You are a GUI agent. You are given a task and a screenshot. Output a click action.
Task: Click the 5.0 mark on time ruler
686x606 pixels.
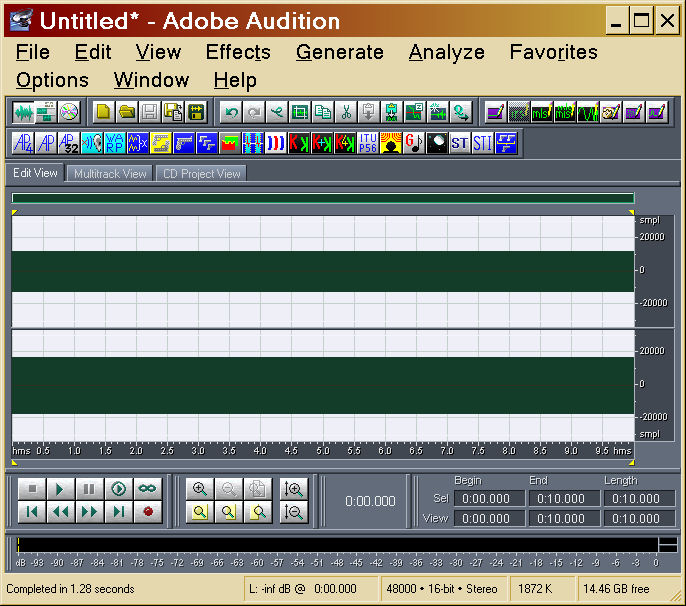click(x=322, y=451)
